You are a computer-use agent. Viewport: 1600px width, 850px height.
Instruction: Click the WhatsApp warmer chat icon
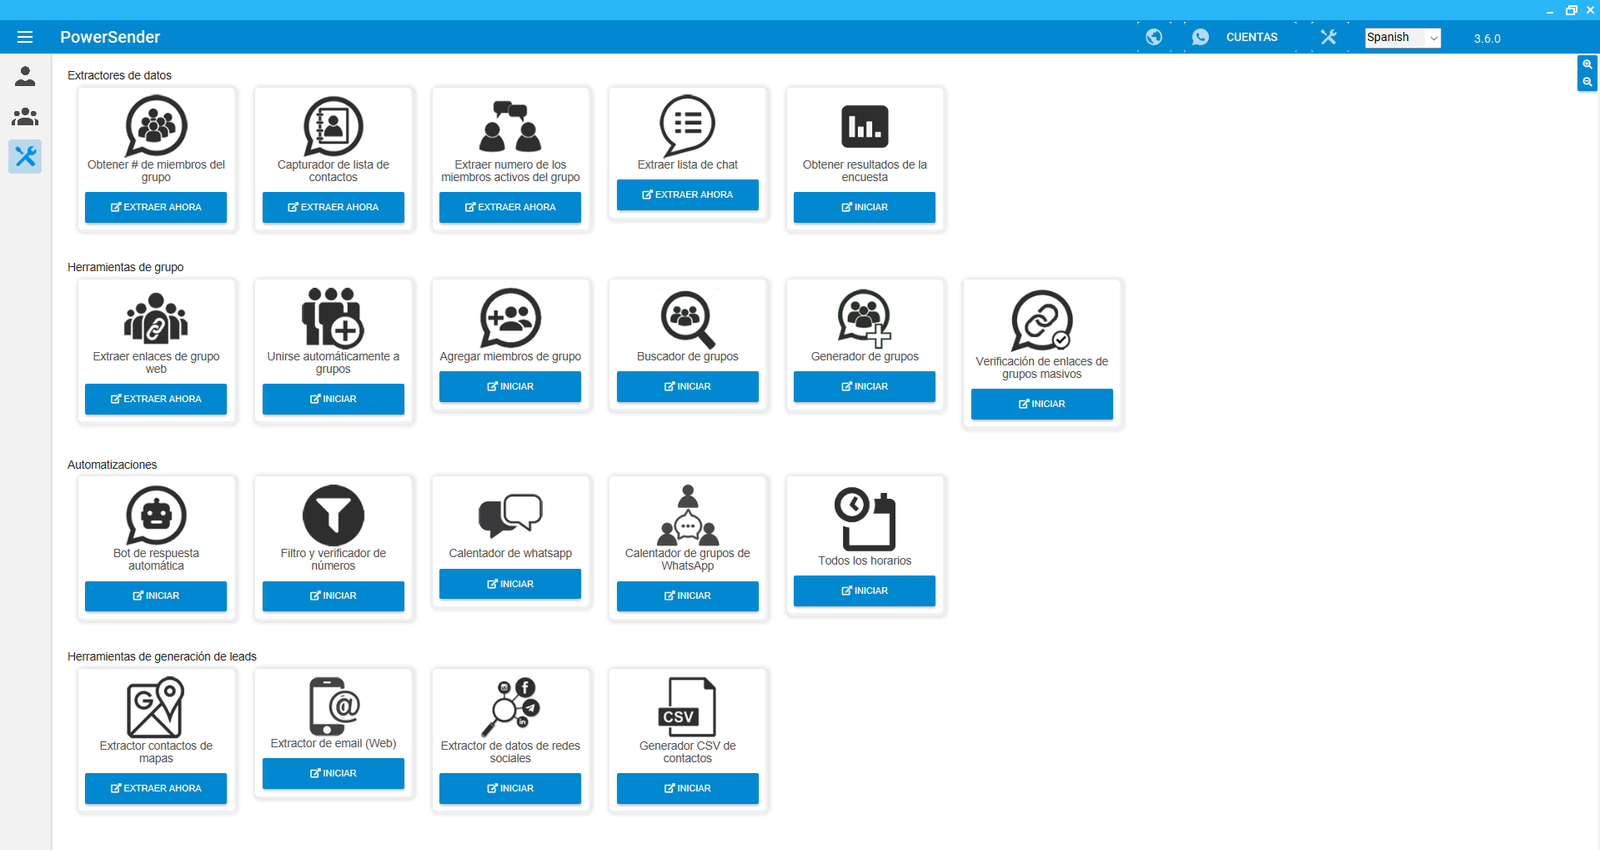click(510, 515)
